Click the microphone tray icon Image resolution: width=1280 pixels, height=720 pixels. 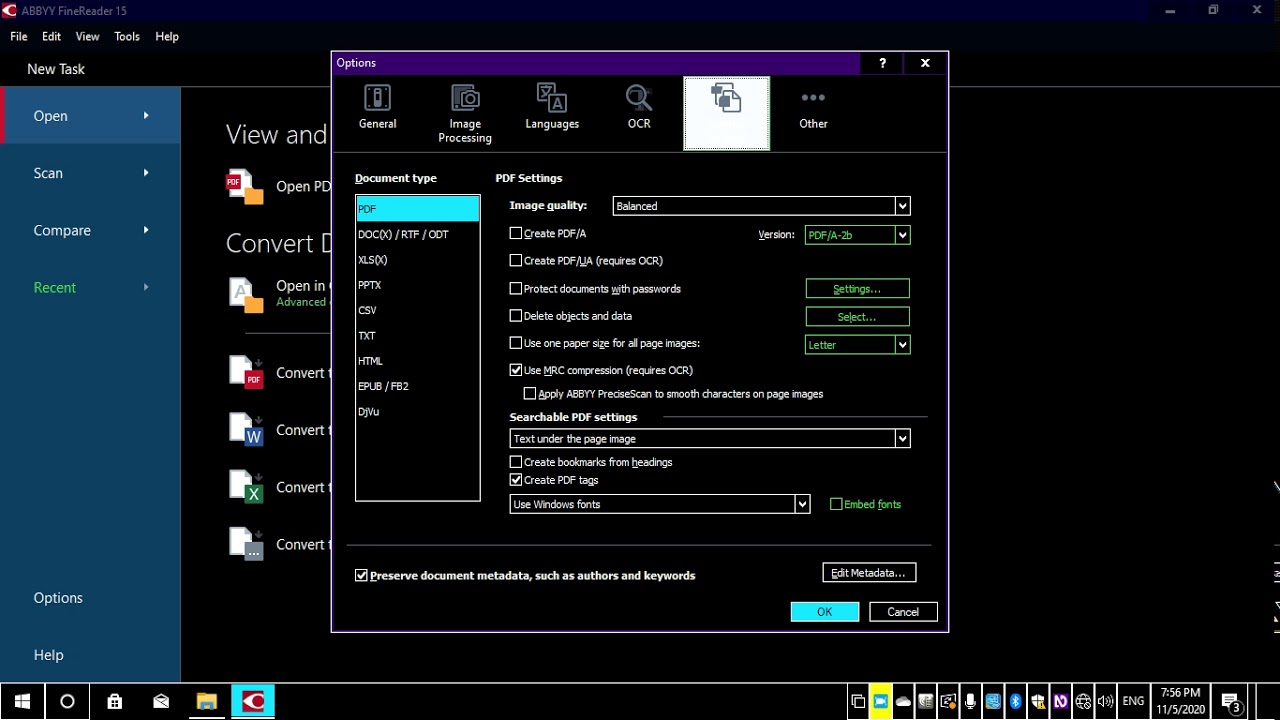(970, 701)
